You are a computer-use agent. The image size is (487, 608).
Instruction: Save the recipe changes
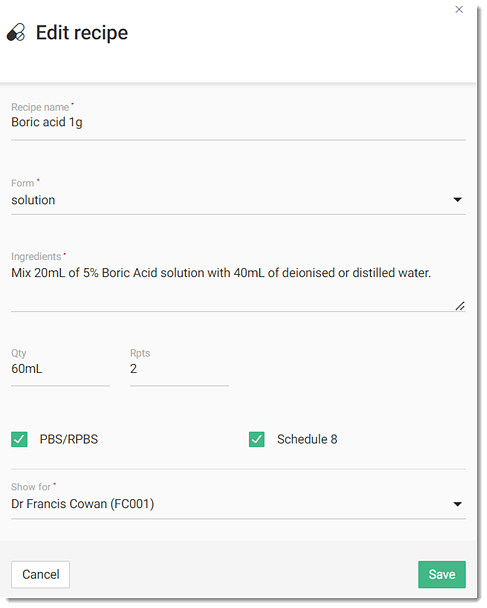pyautogui.click(x=442, y=574)
